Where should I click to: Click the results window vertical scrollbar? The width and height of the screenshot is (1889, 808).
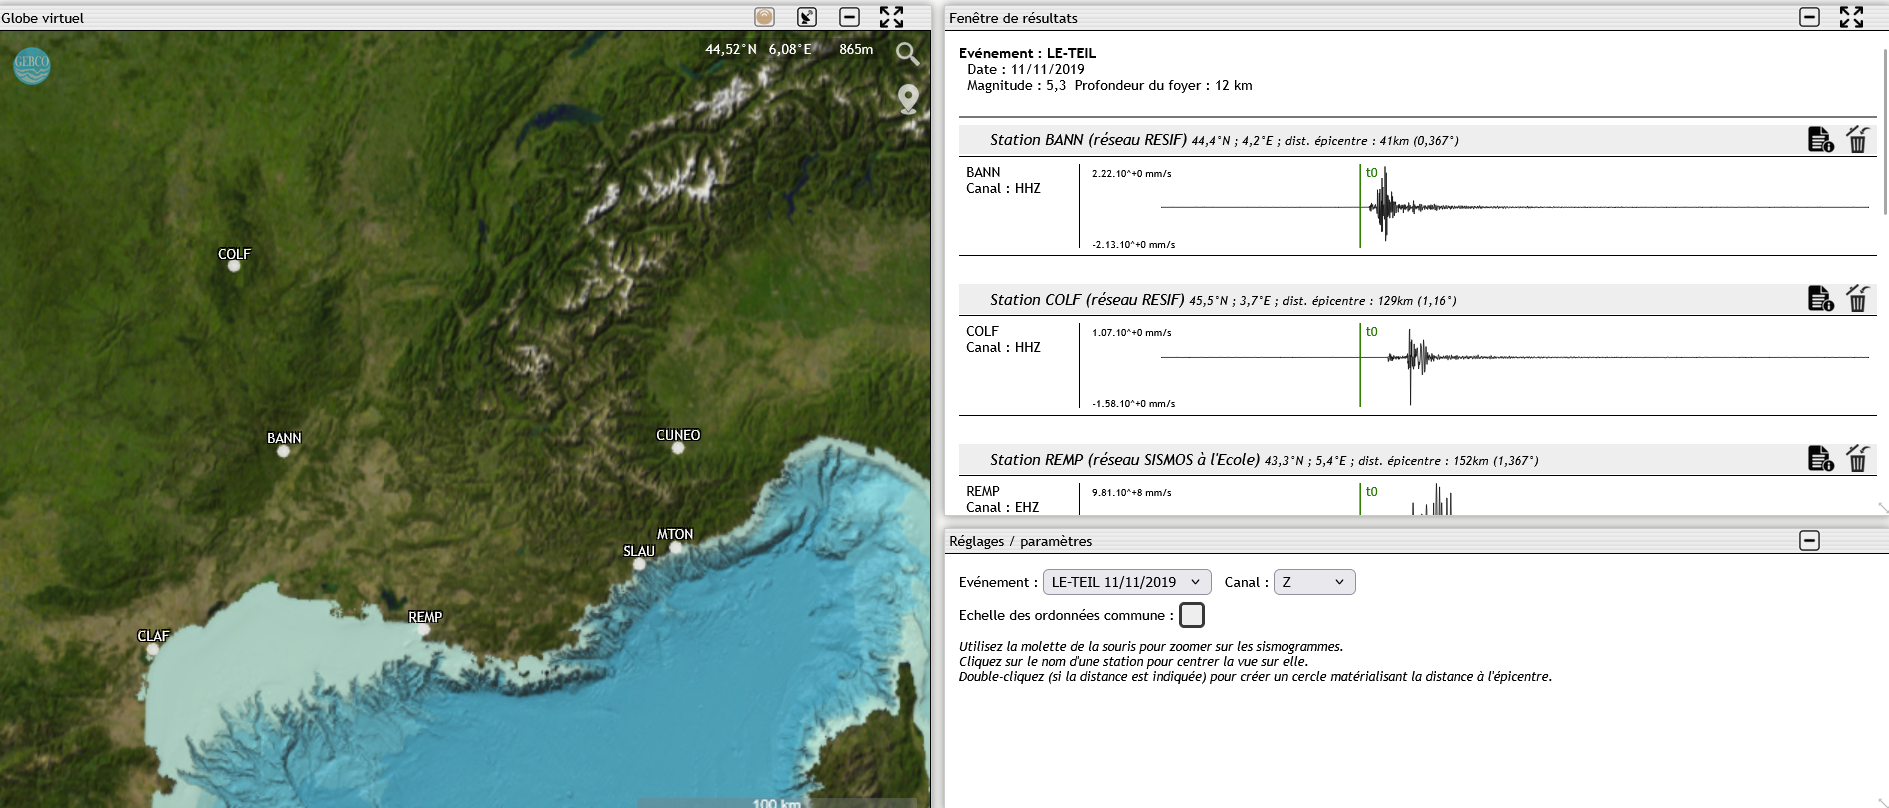point(1884,130)
